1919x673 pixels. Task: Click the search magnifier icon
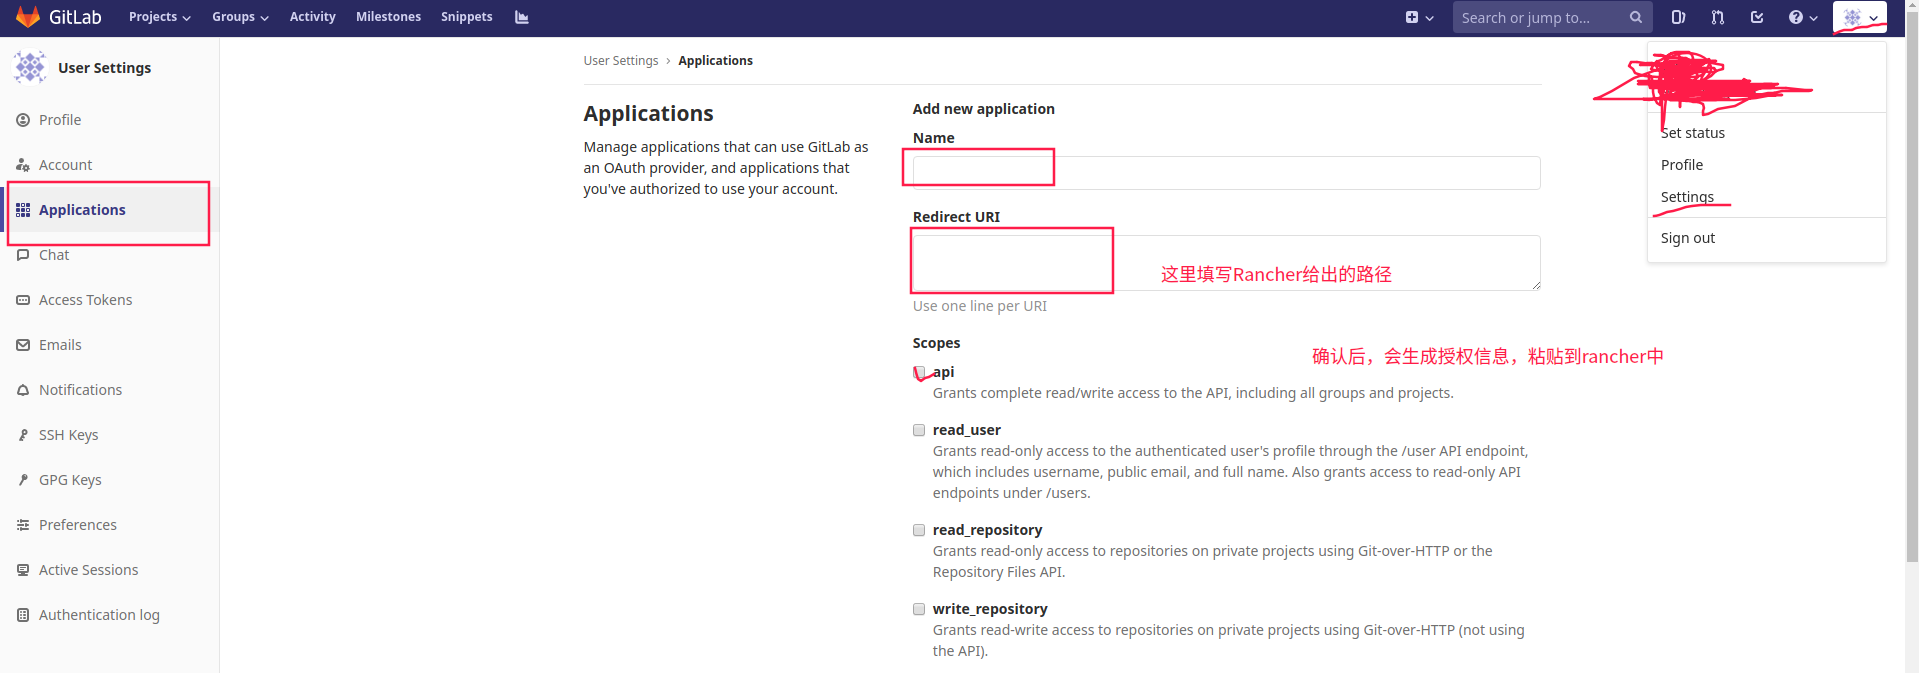tap(1636, 17)
